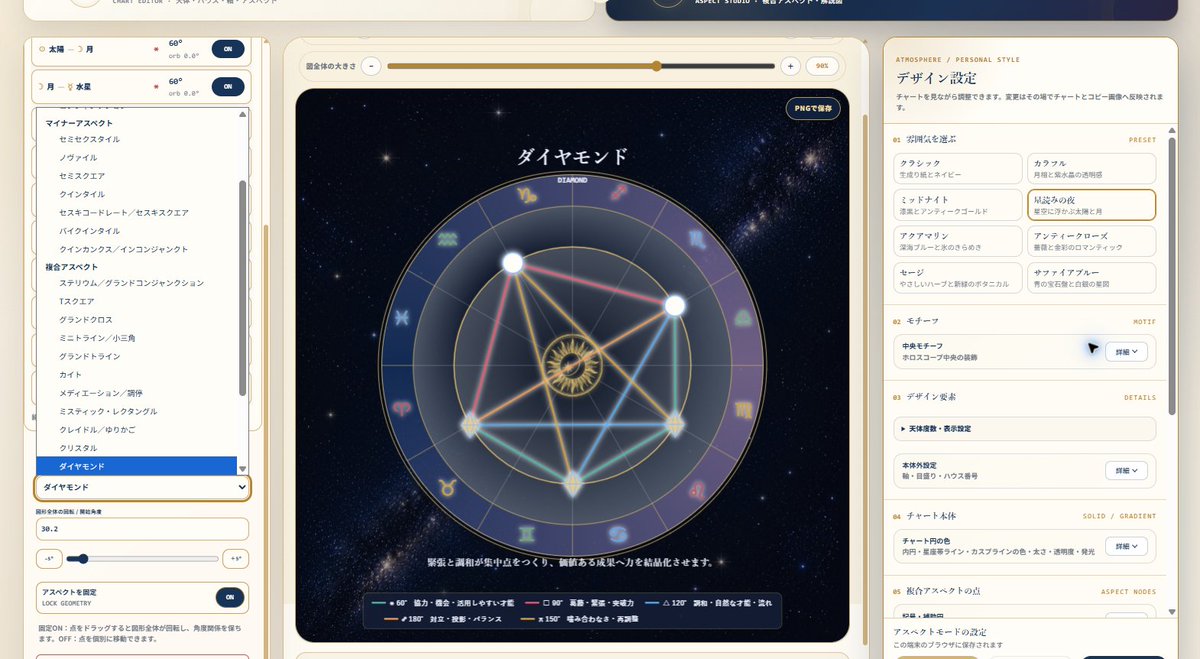
Task: Expand 詳細 for 本体外設定
Action: (x=1126, y=470)
